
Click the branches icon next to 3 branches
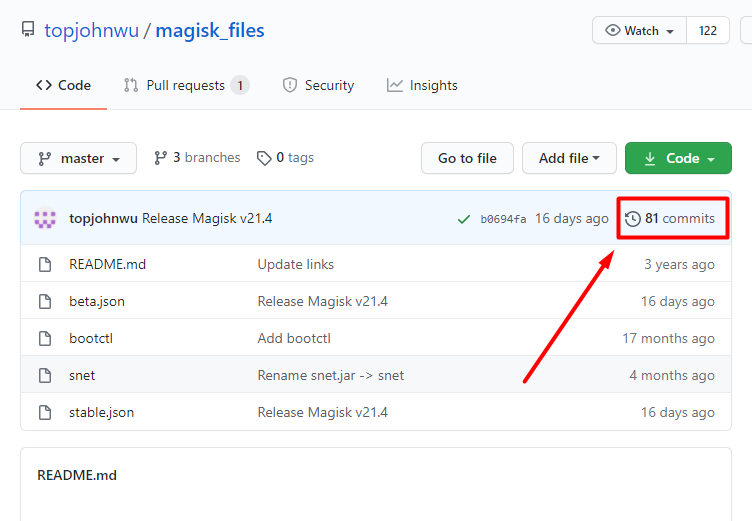[x=160, y=158]
